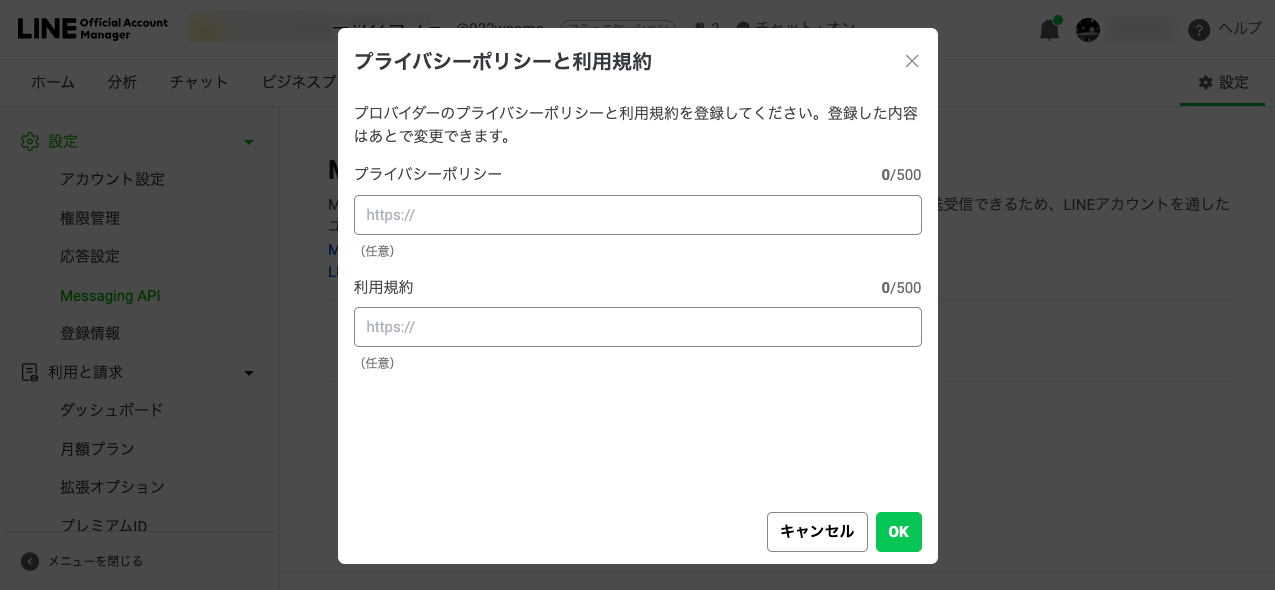Click the notification bell icon
The height and width of the screenshot is (590, 1275).
click(1049, 29)
